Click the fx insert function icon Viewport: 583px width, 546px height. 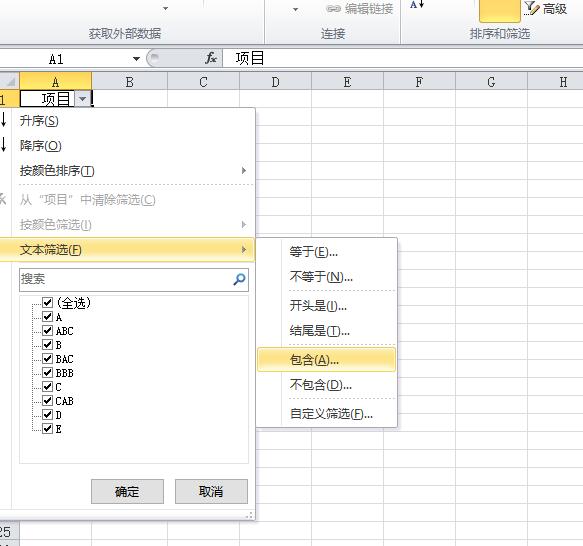click(x=211, y=58)
